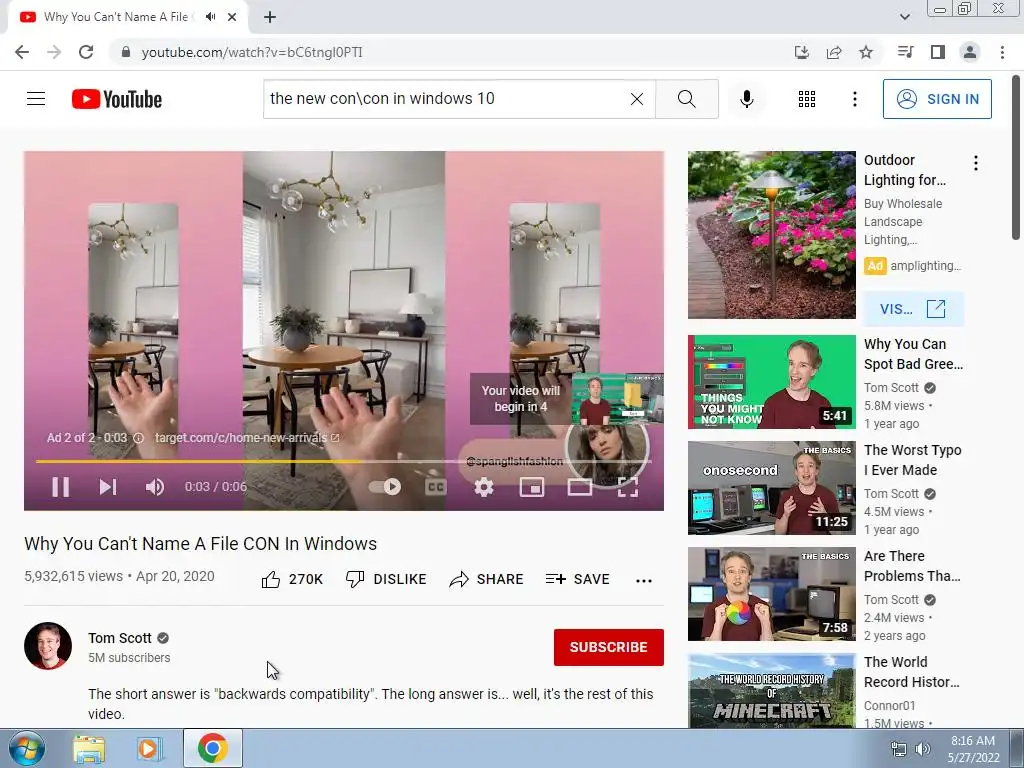Click upcoming video preview thumbnail in ad

pyautogui.click(x=617, y=398)
